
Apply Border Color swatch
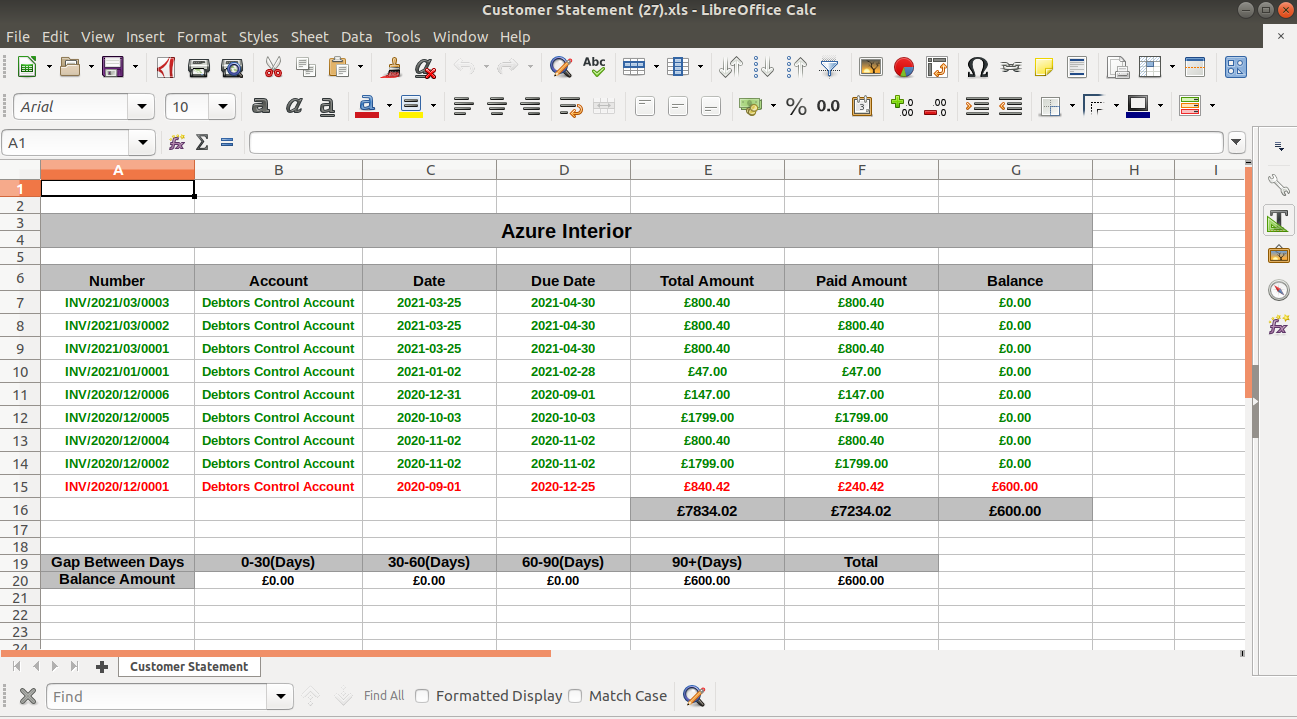(1138, 106)
